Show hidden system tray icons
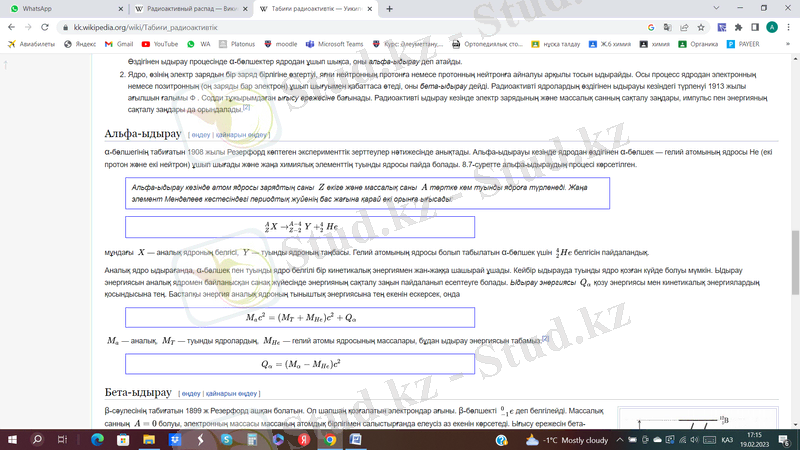This screenshot has height=450, width=800. click(x=620, y=440)
